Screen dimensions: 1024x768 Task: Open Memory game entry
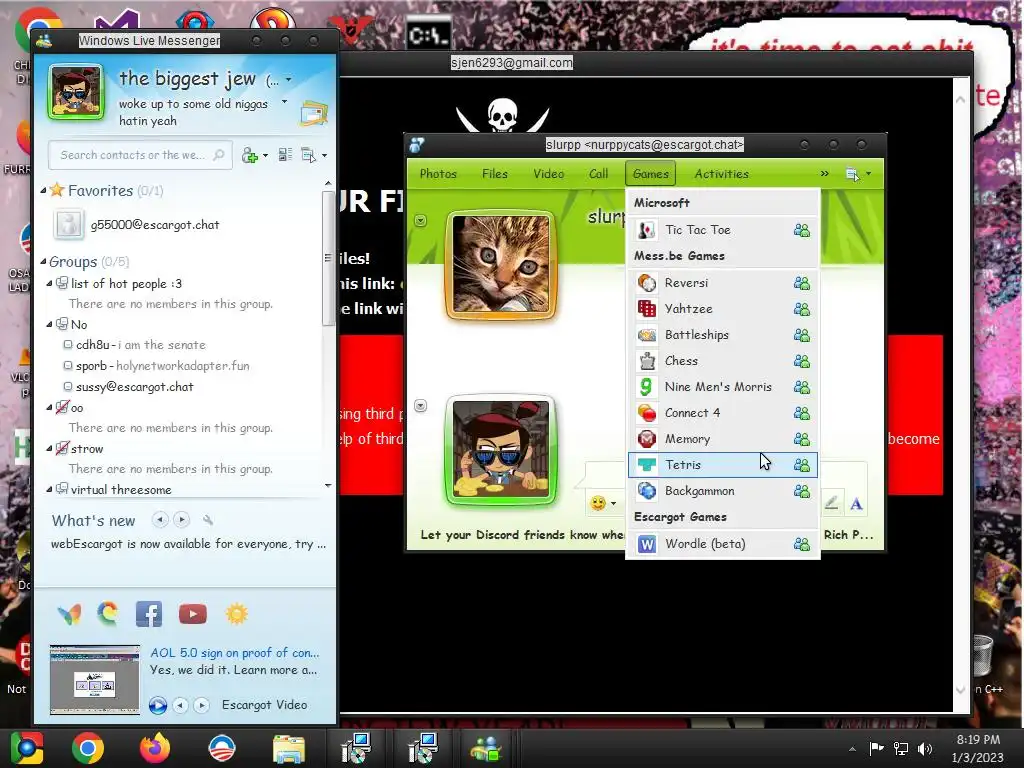pyautogui.click(x=722, y=440)
